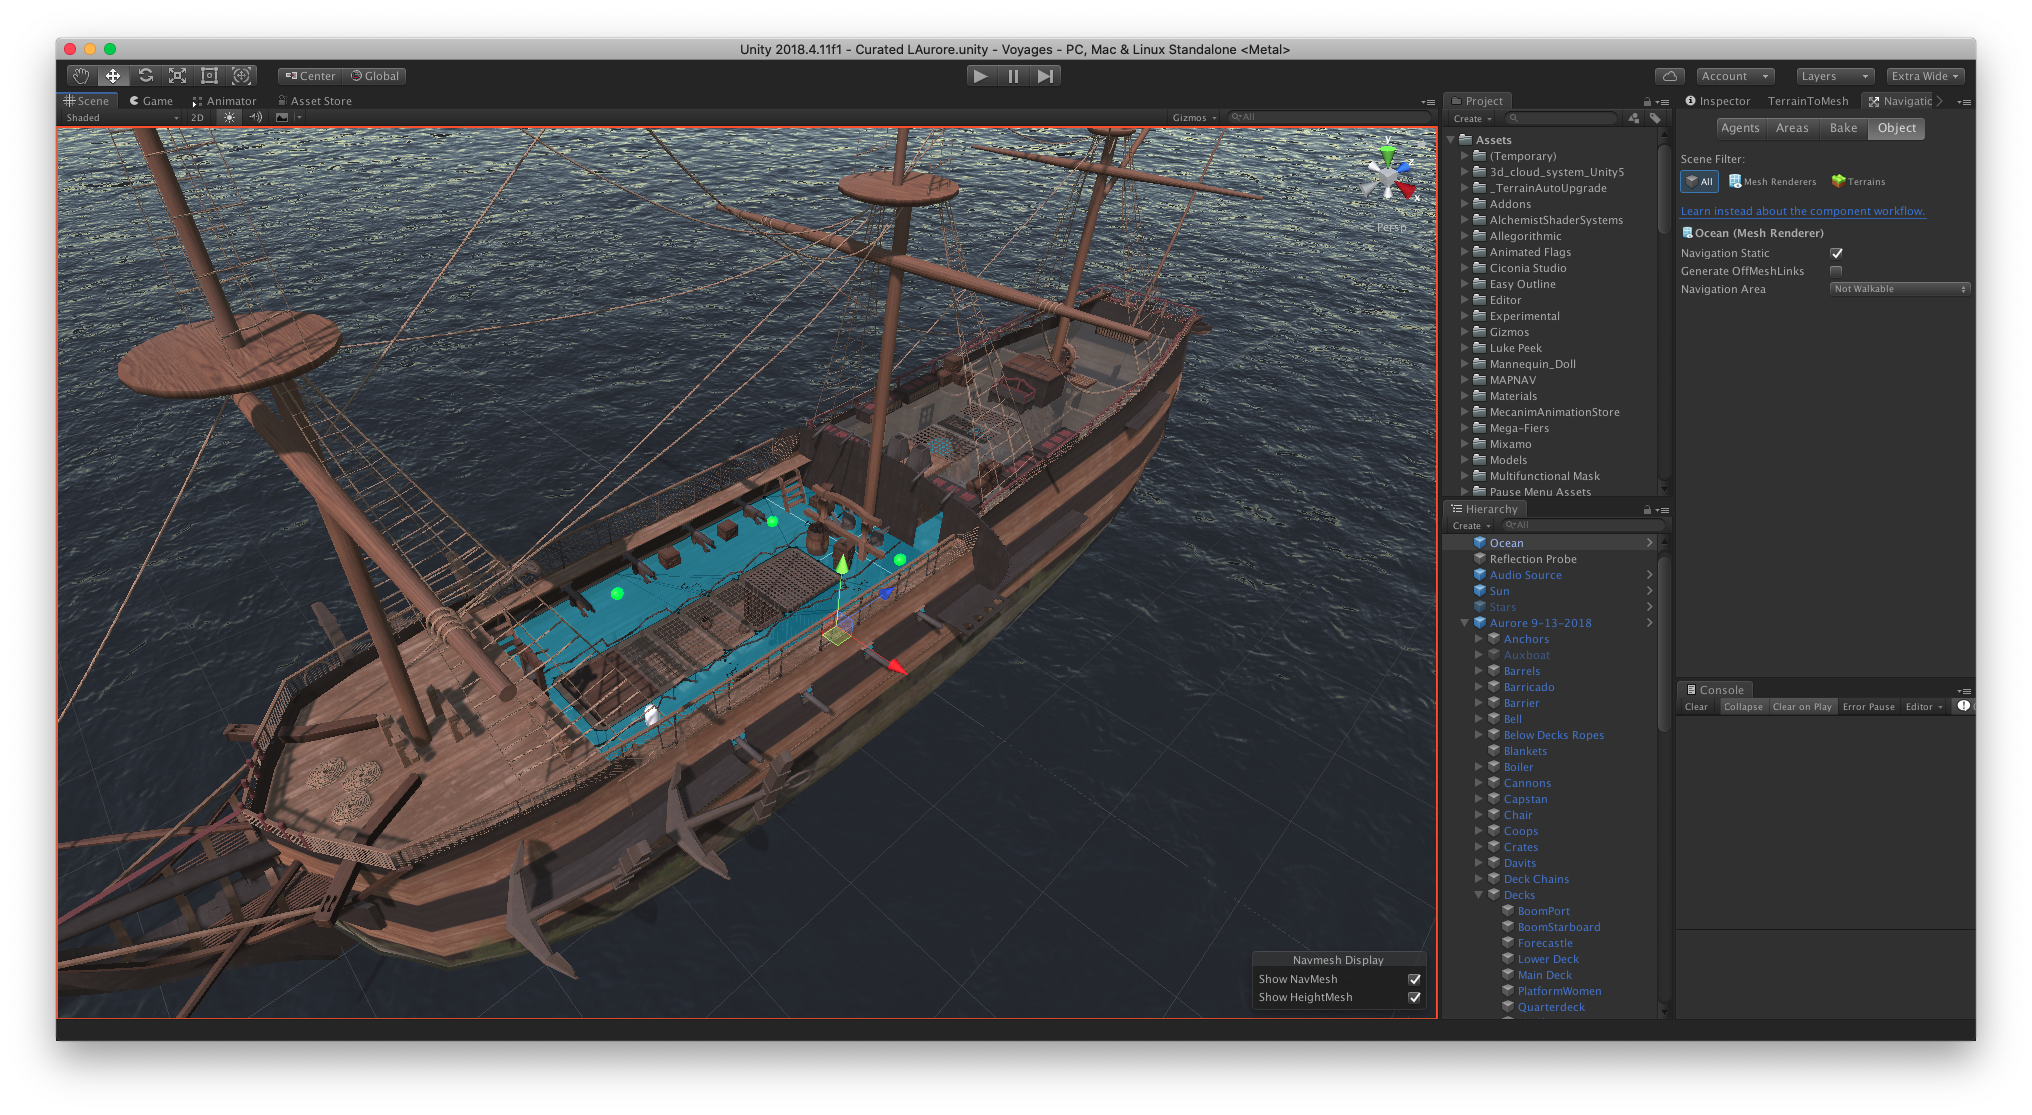
Task: Click Project search by label tag icon
Action: (x=1655, y=118)
